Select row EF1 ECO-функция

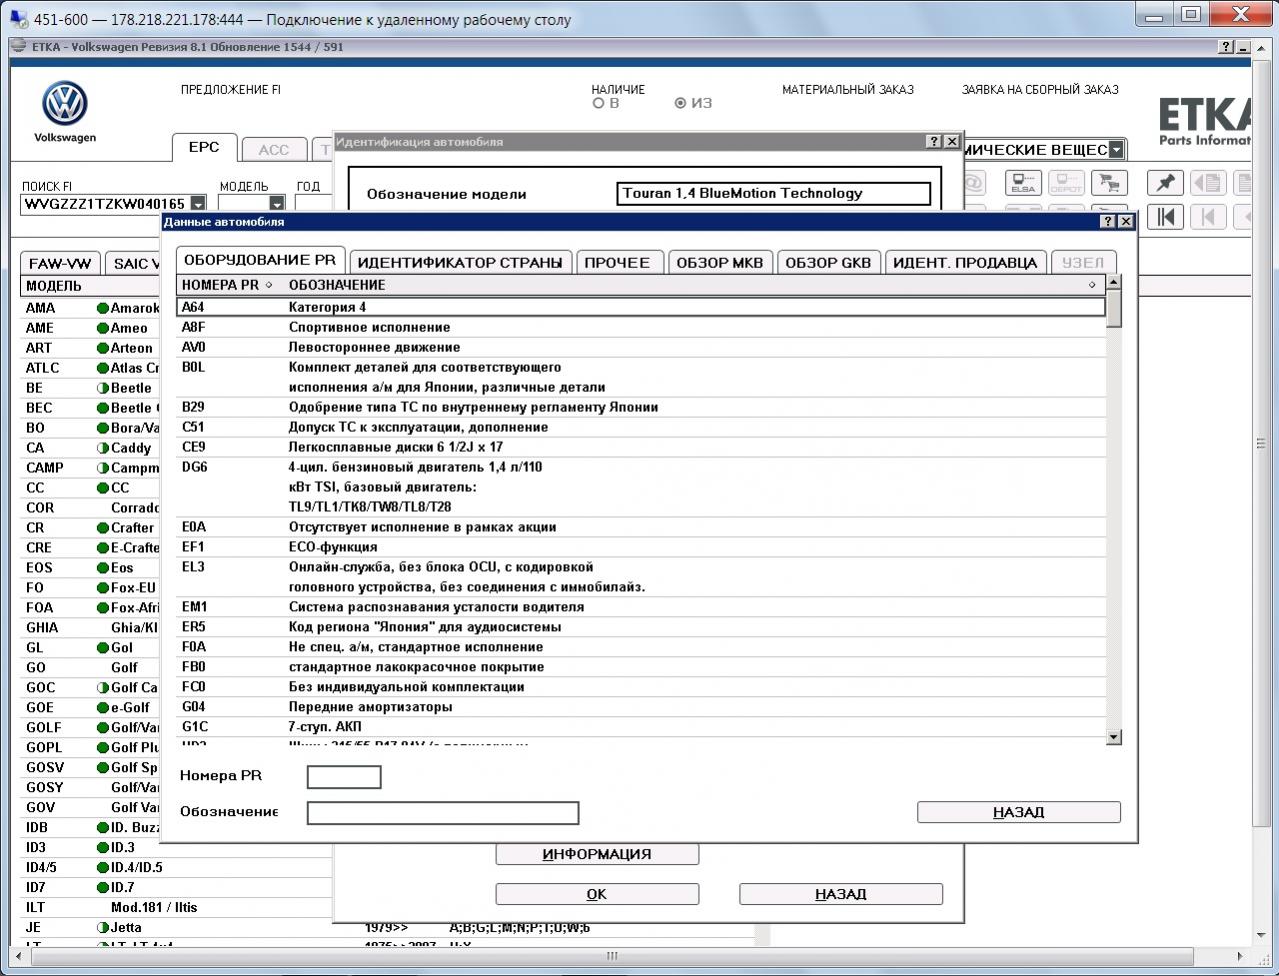[641, 547]
